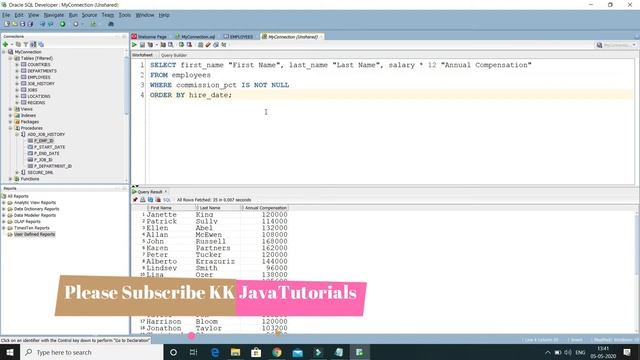Click the printer icon in Query Result toolbar

pyautogui.click(x=143, y=200)
